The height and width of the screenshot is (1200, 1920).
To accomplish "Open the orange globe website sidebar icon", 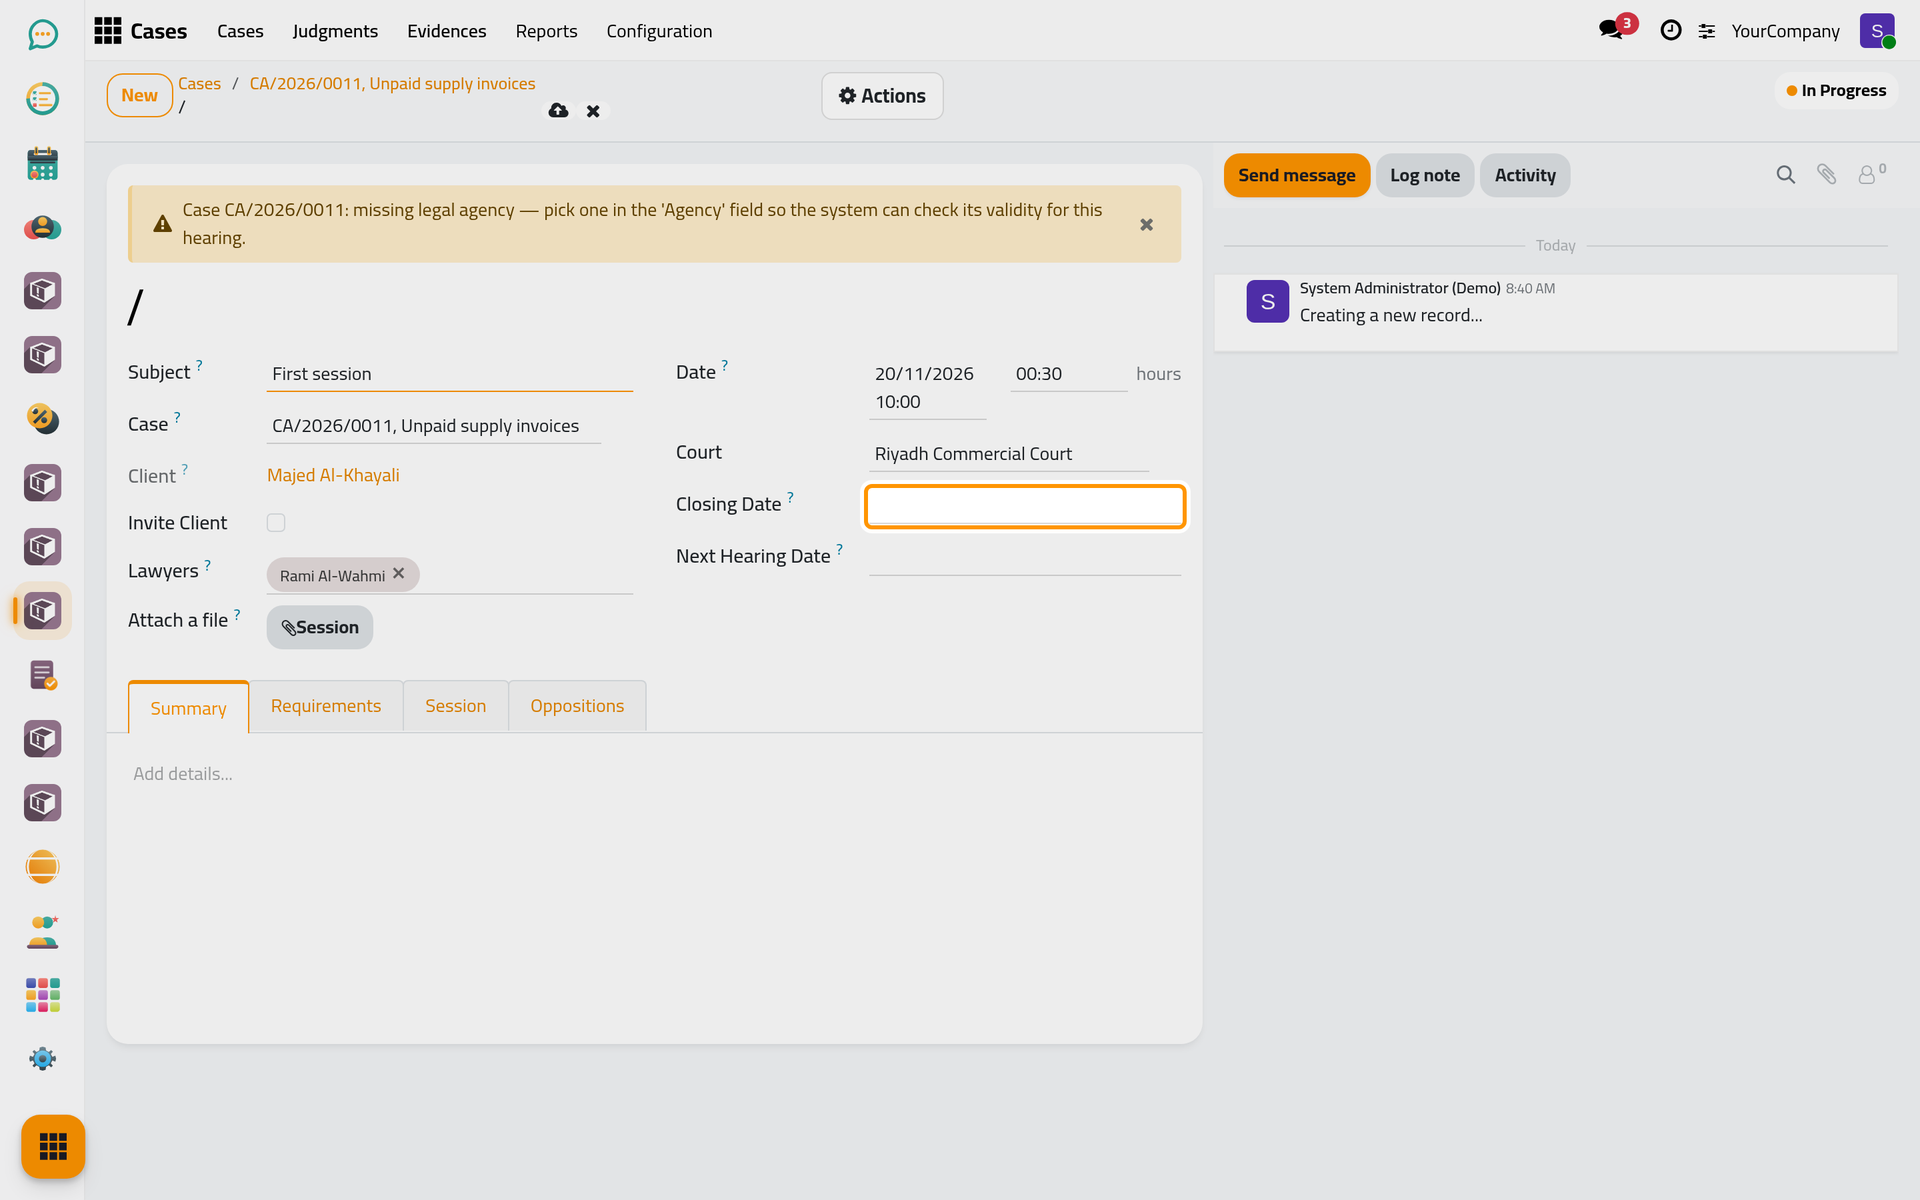I will coord(42,867).
